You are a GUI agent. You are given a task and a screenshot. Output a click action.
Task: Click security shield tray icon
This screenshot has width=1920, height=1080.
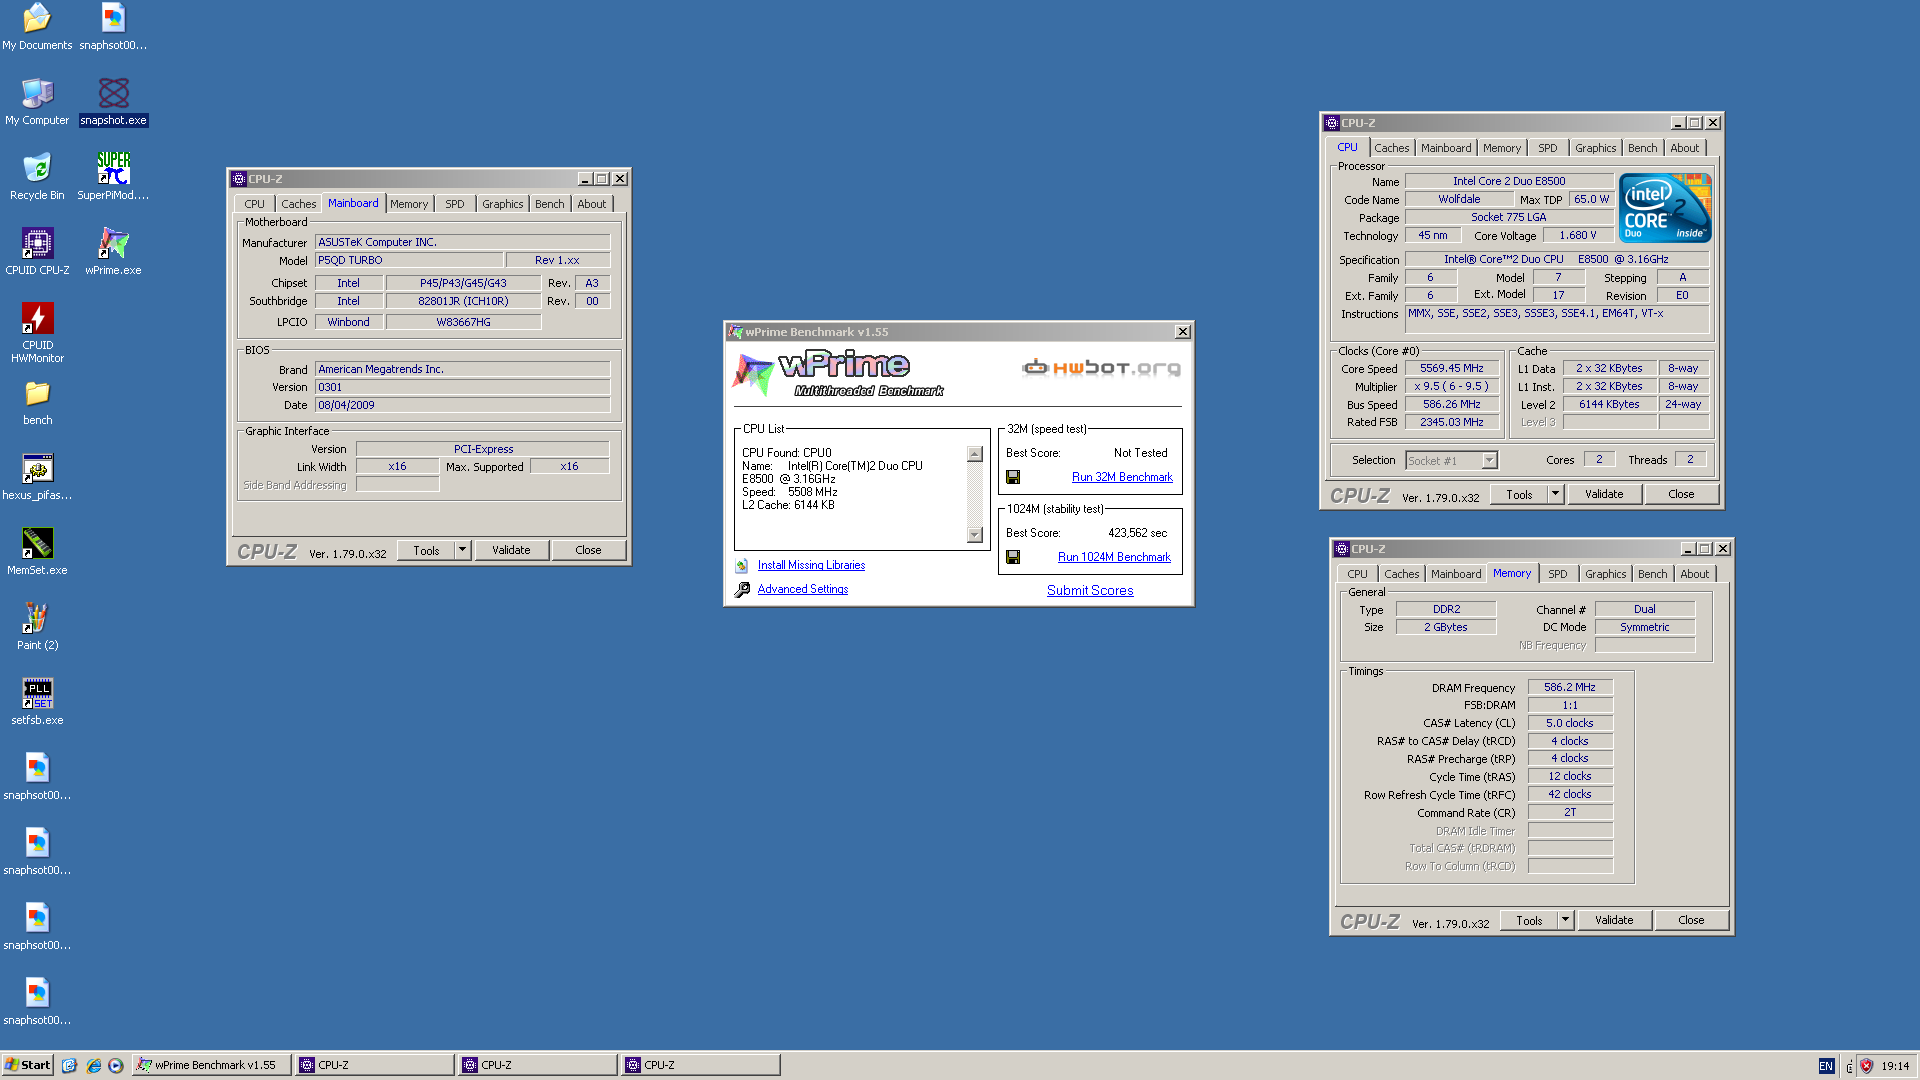pyautogui.click(x=1866, y=1066)
